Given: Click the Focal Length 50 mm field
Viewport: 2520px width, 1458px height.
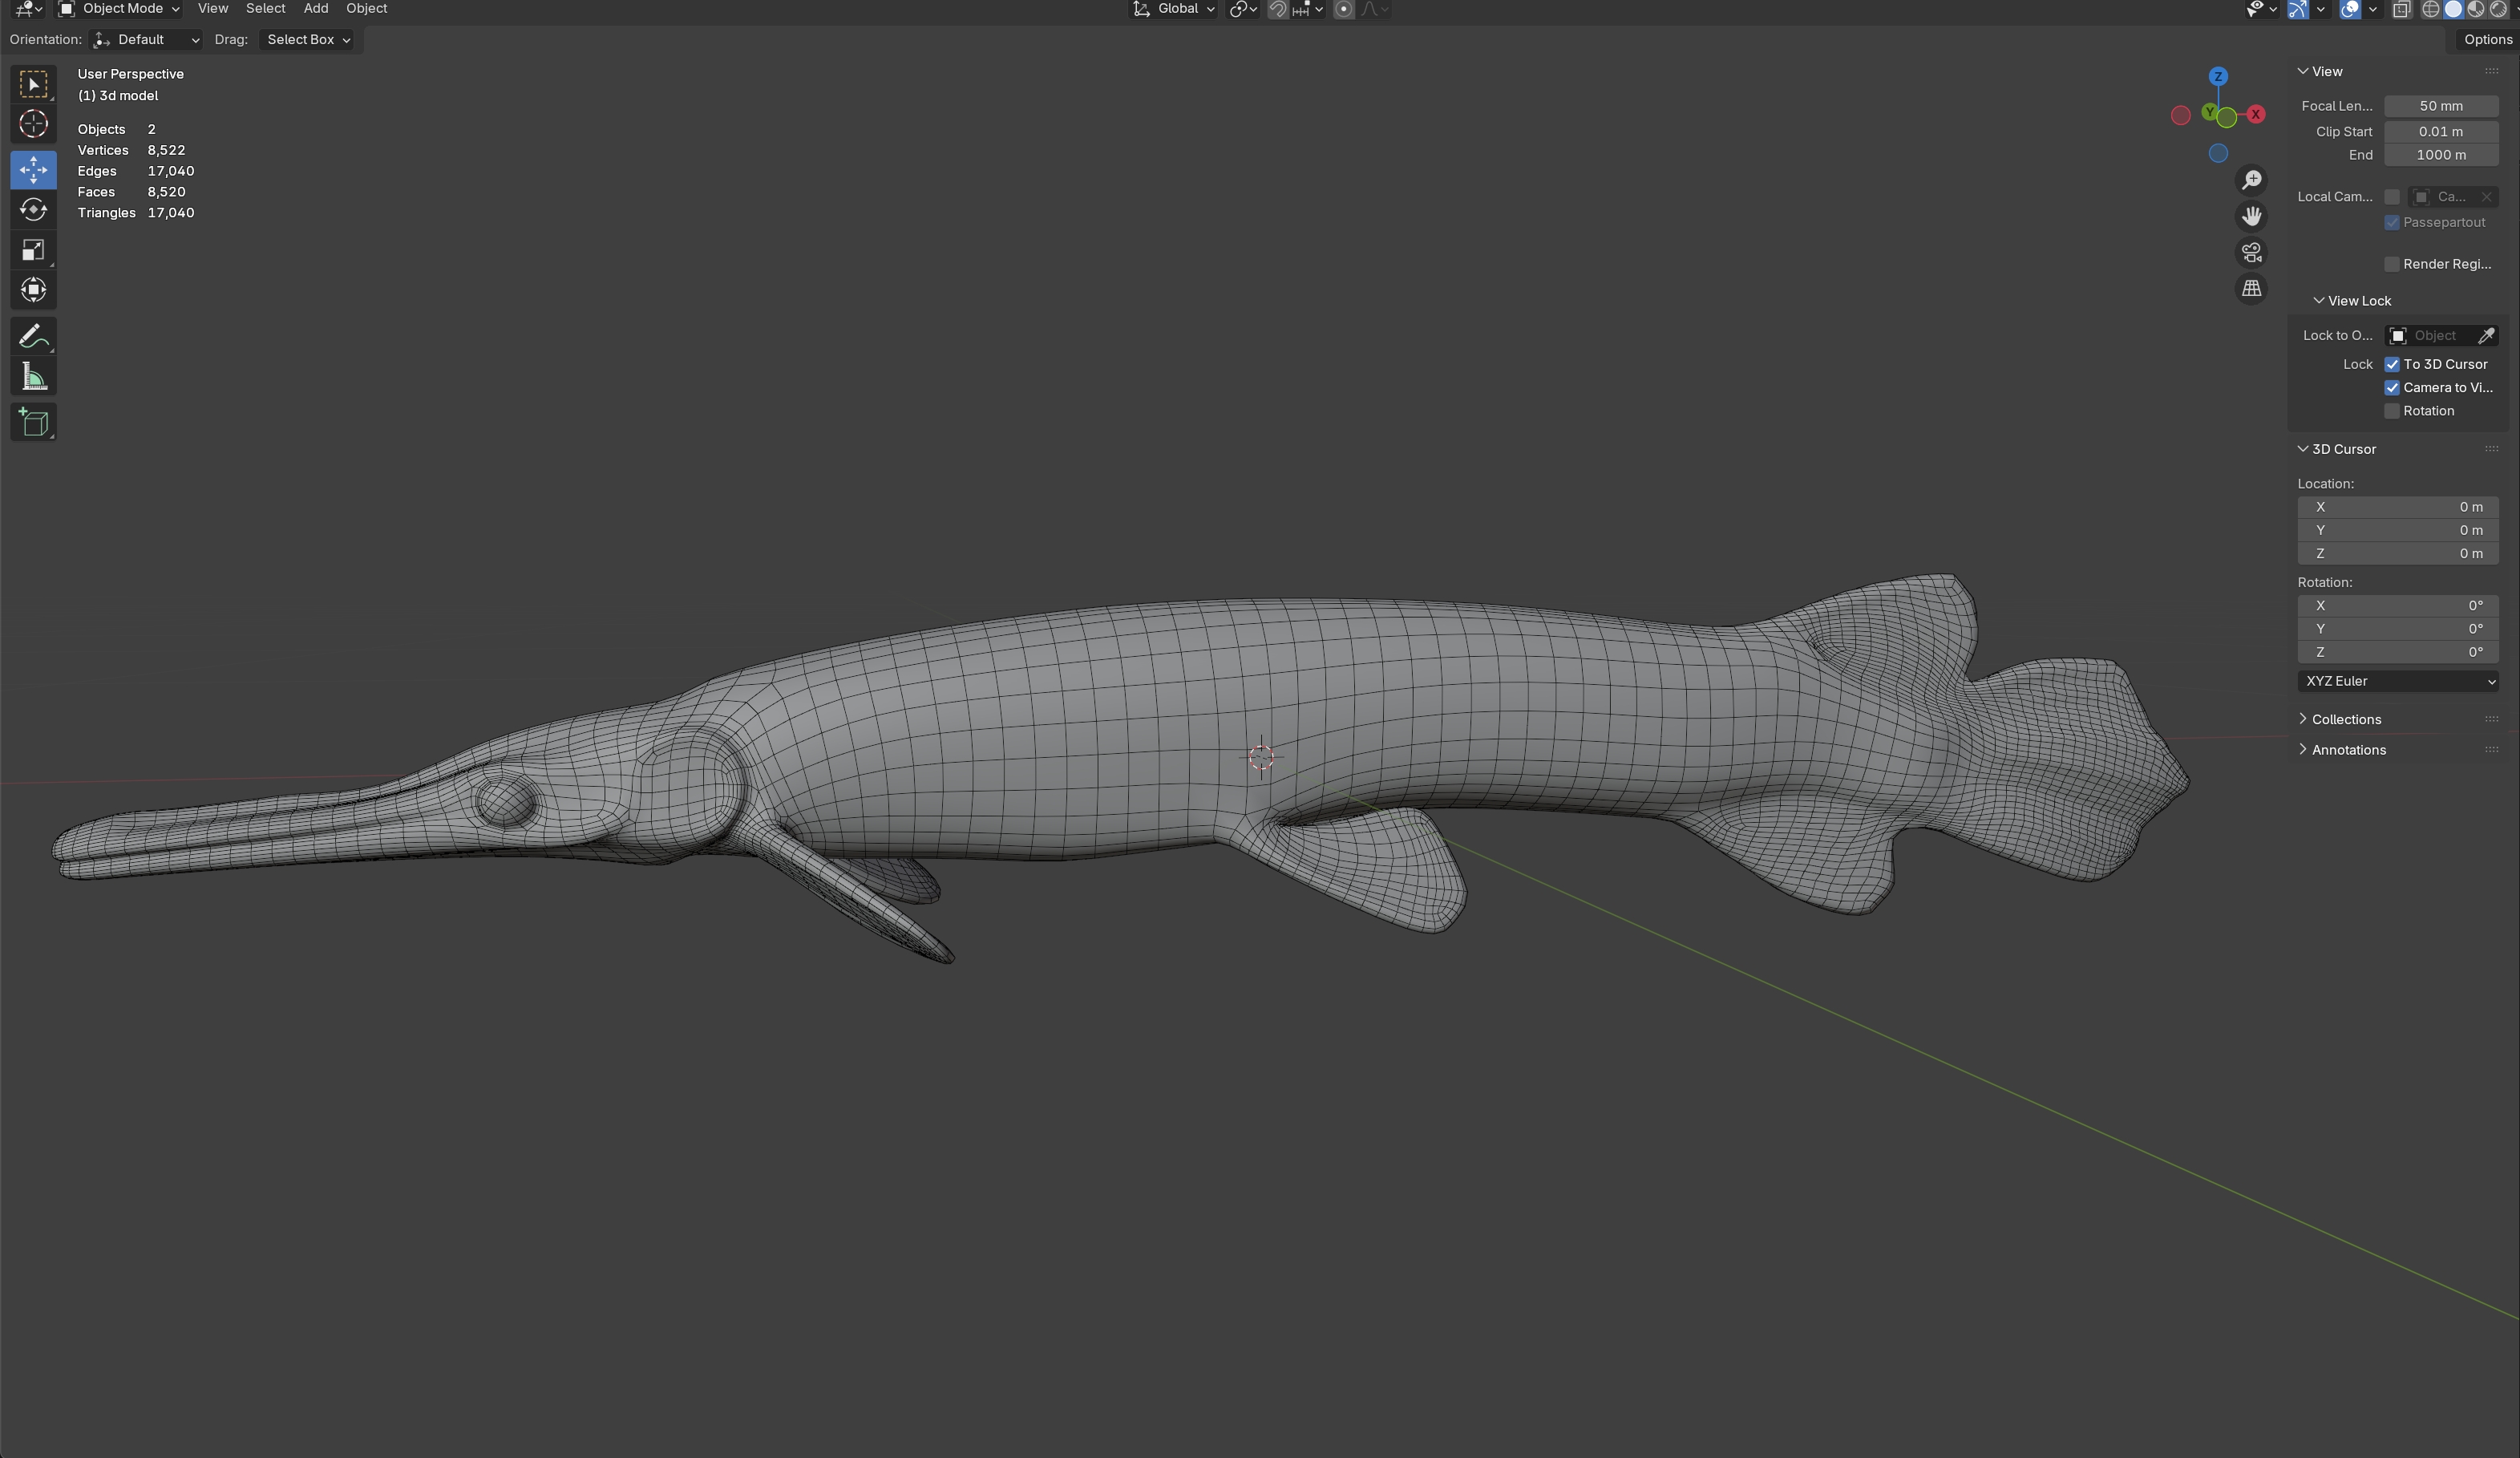Looking at the screenshot, I should (x=2440, y=106).
